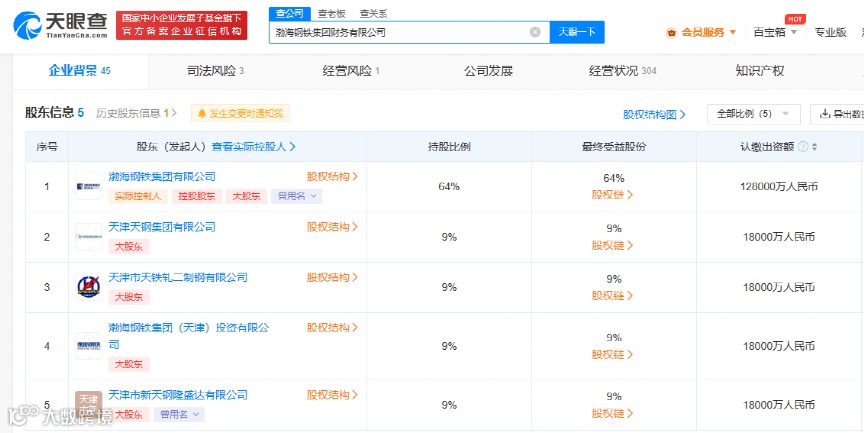Select the 查老板 search tab
This screenshot has height=433, width=864.
331,14
